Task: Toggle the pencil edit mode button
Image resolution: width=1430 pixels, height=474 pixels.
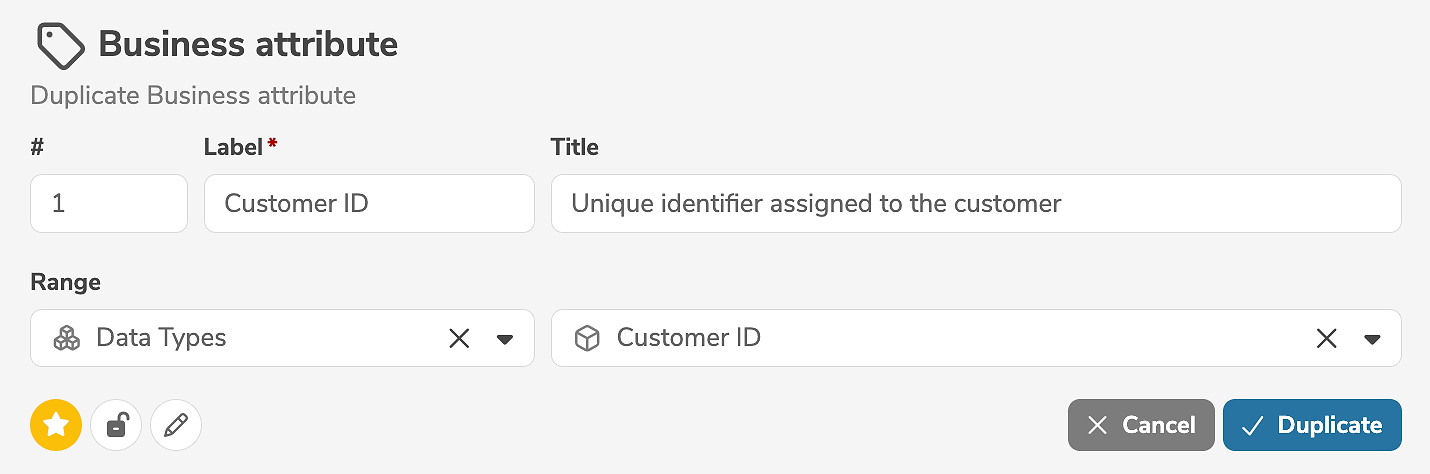Action: 176,426
